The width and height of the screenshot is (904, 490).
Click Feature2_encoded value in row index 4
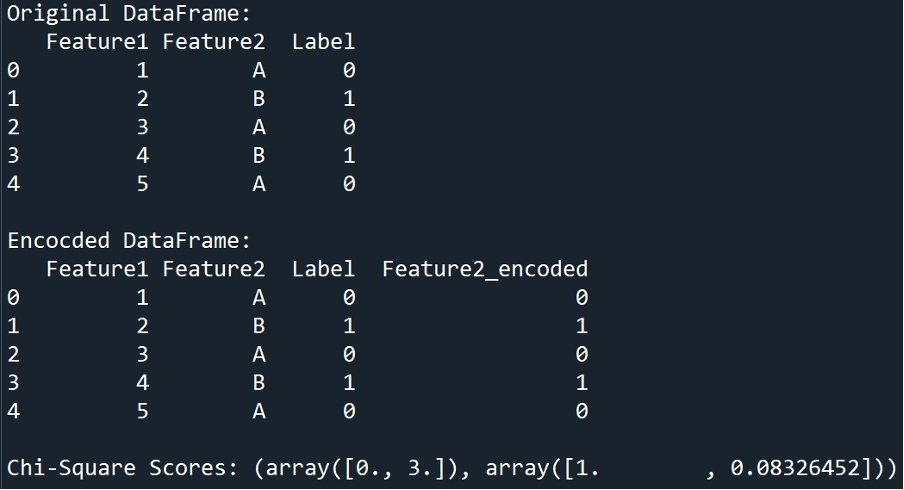point(581,411)
